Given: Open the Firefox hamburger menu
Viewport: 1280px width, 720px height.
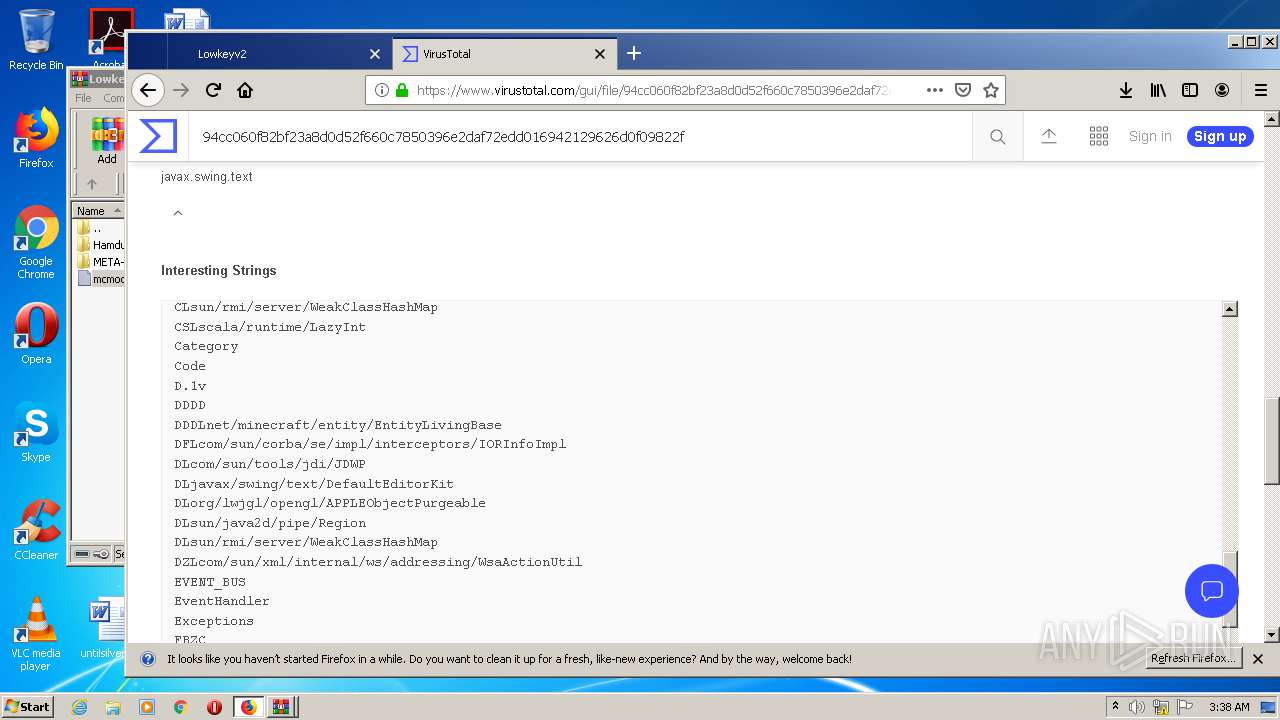Looking at the screenshot, I should pyautogui.click(x=1261, y=90).
